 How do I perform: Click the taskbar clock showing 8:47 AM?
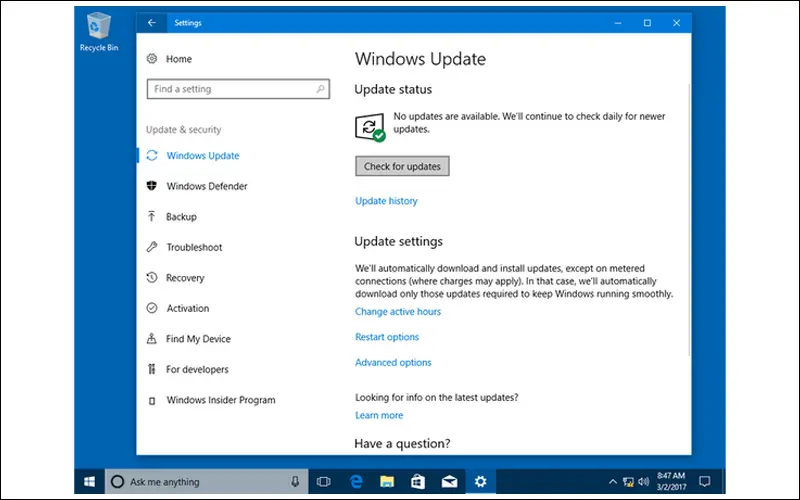pos(671,481)
